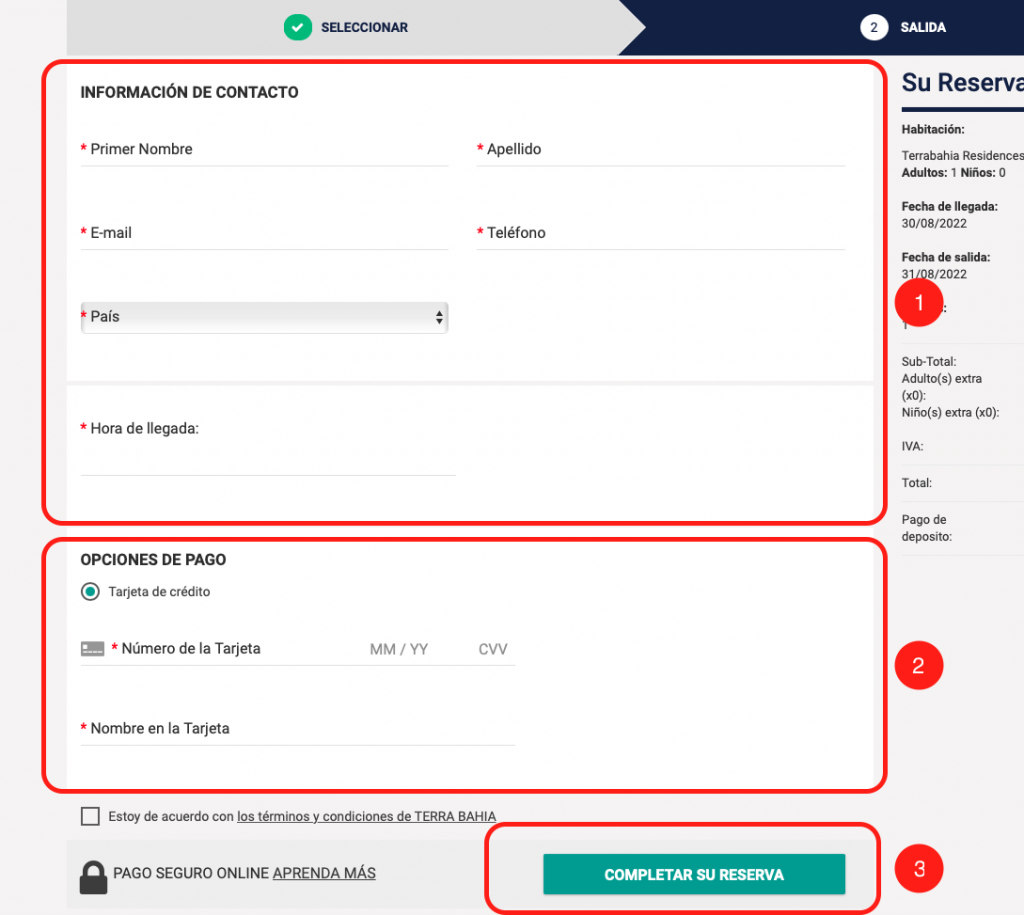Click red annotation circle number 1

tap(918, 302)
